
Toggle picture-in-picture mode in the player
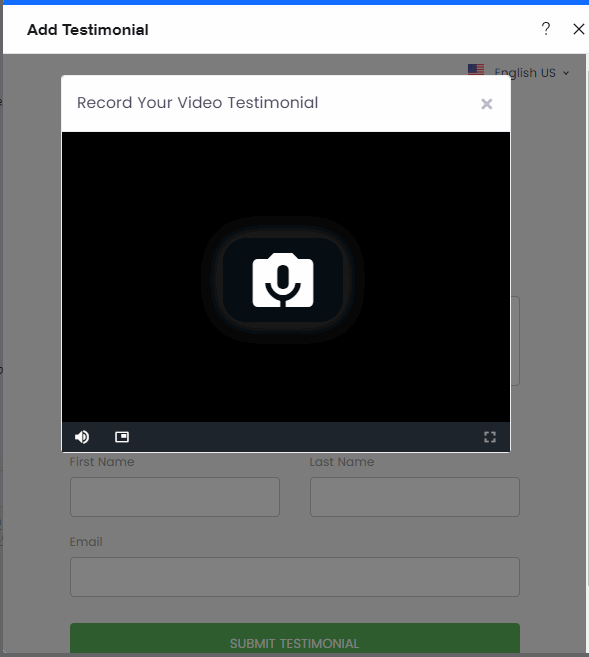pyautogui.click(x=122, y=437)
